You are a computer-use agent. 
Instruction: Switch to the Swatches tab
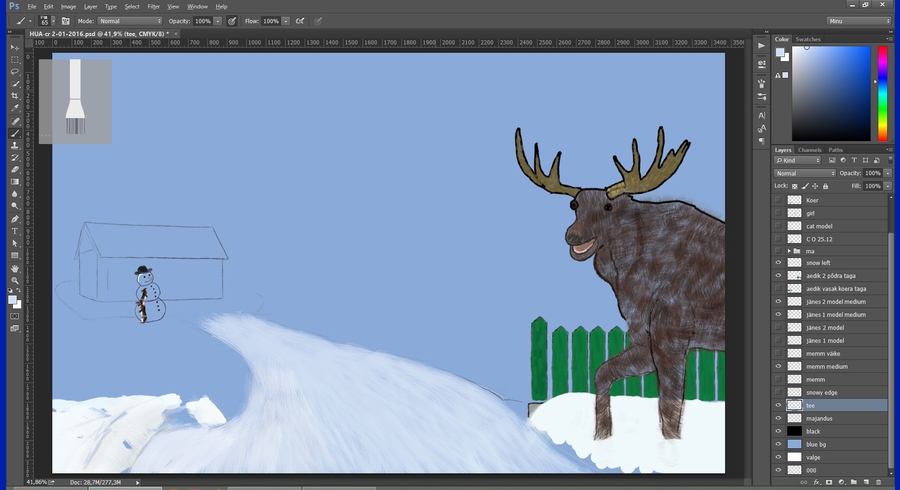808,39
